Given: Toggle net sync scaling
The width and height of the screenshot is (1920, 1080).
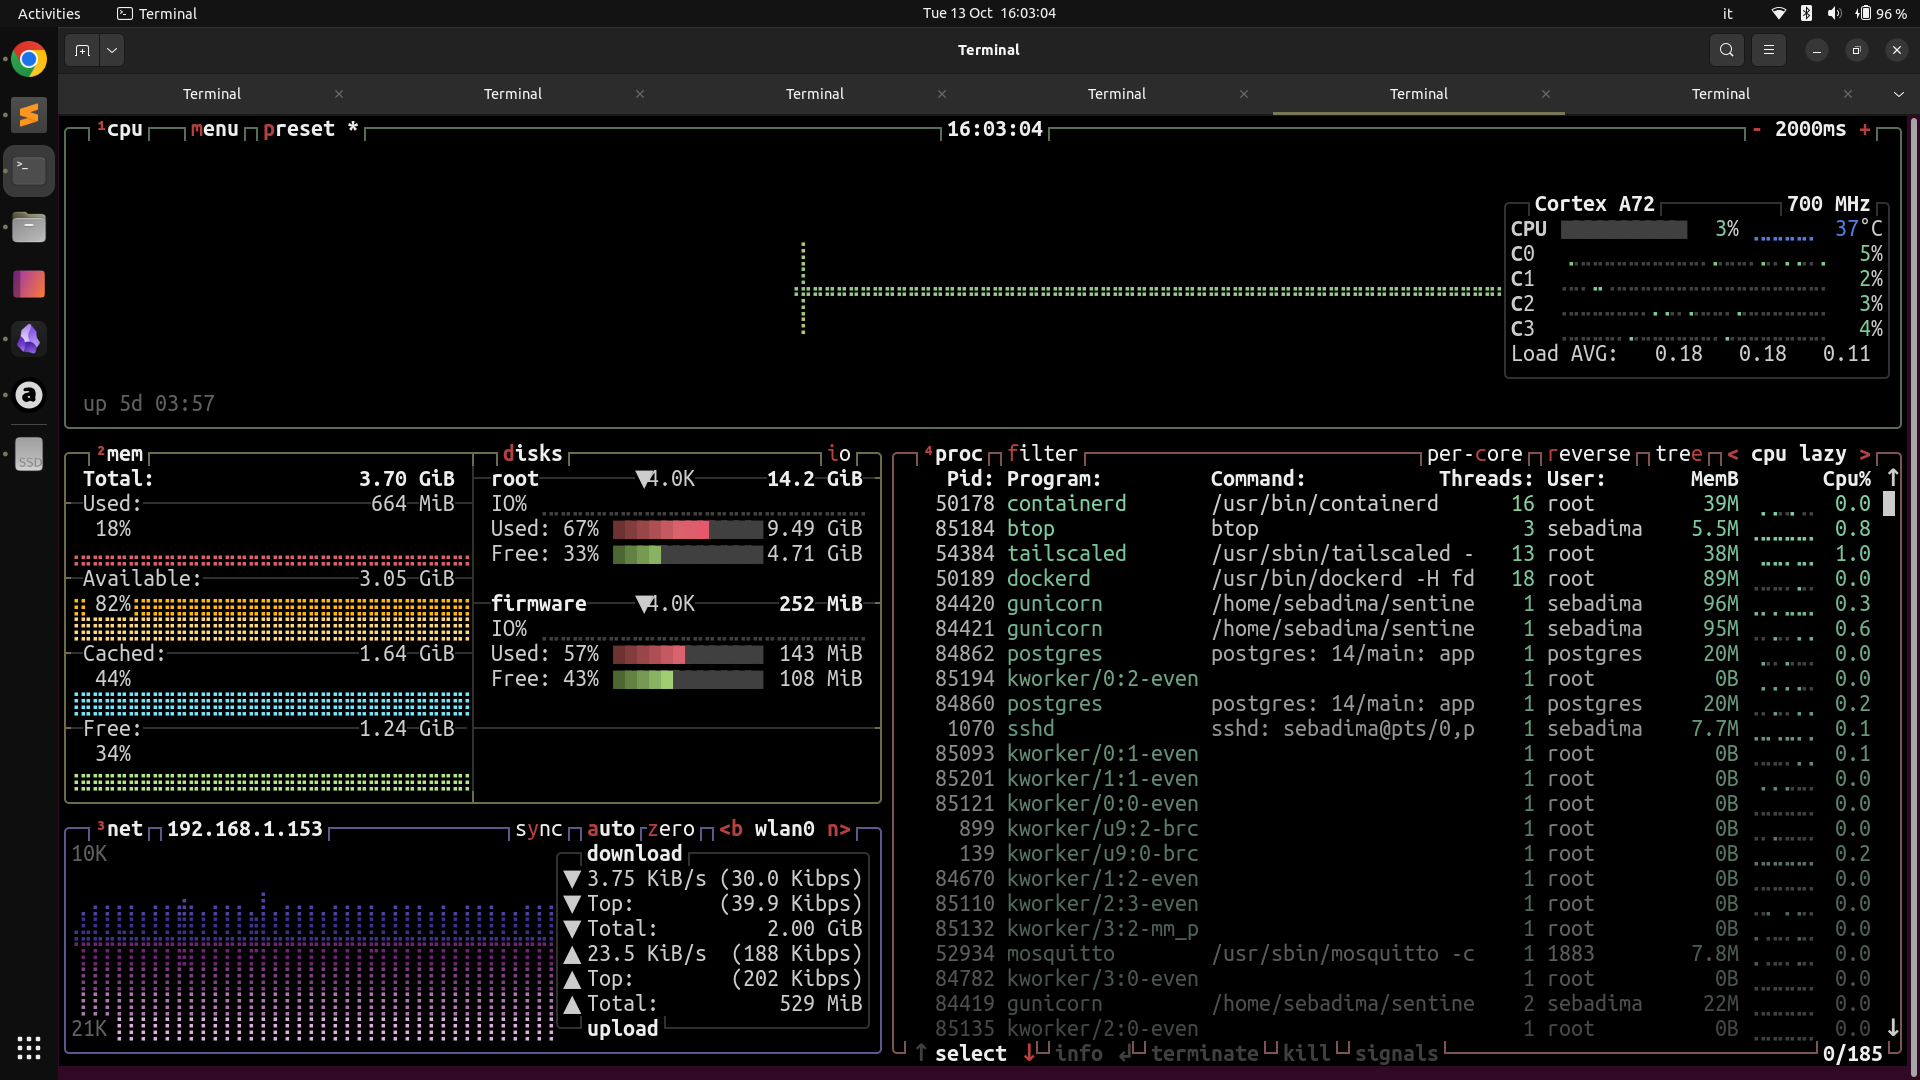Looking at the screenshot, I should coord(538,829).
